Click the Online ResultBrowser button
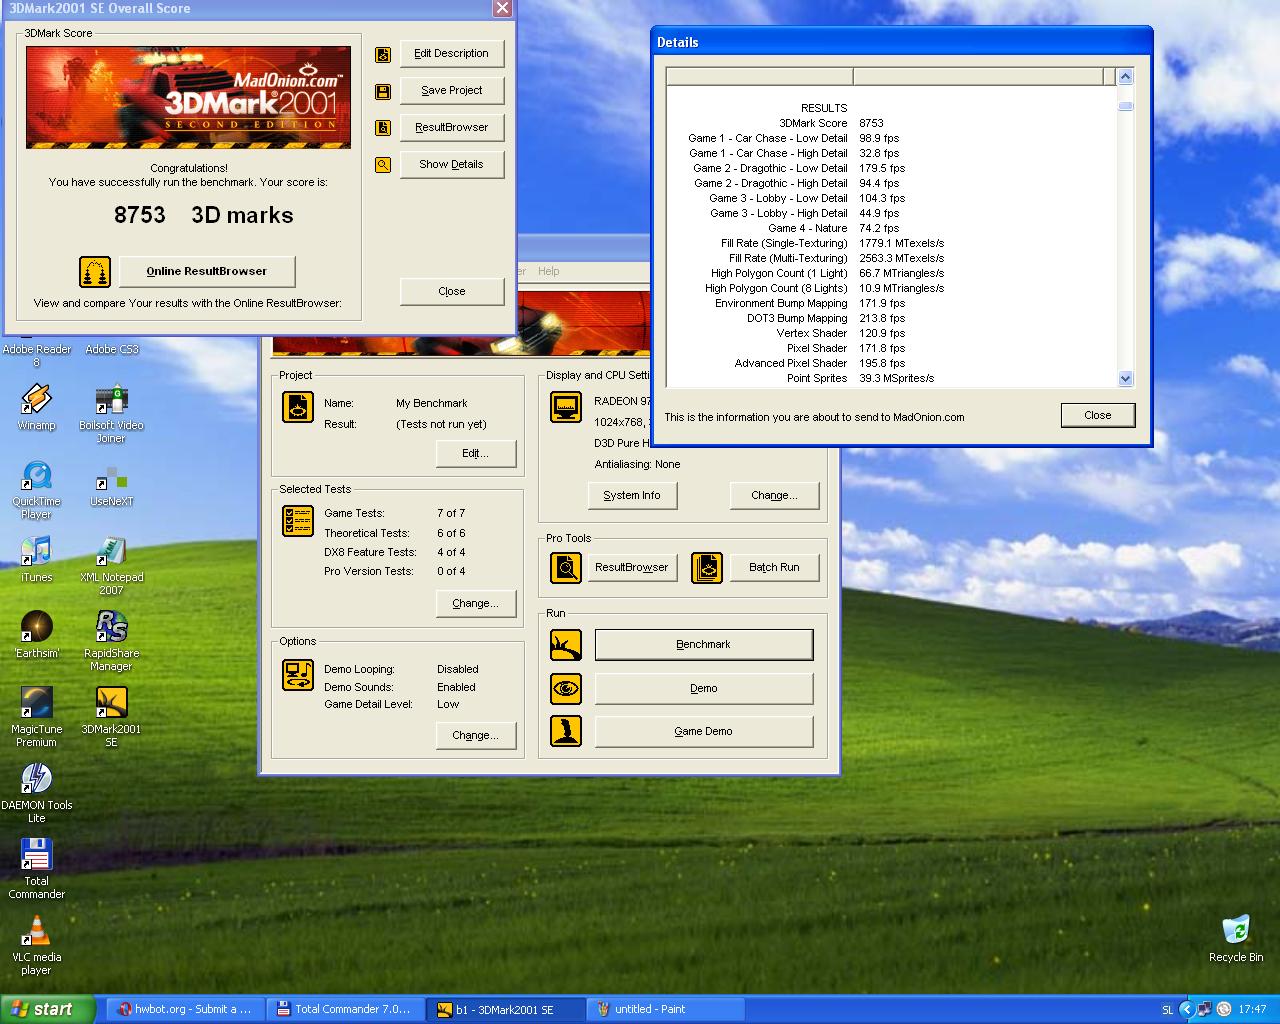 click(207, 271)
